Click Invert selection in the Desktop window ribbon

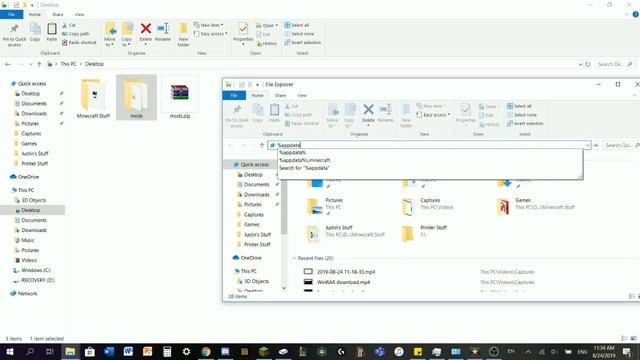click(302, 42)
